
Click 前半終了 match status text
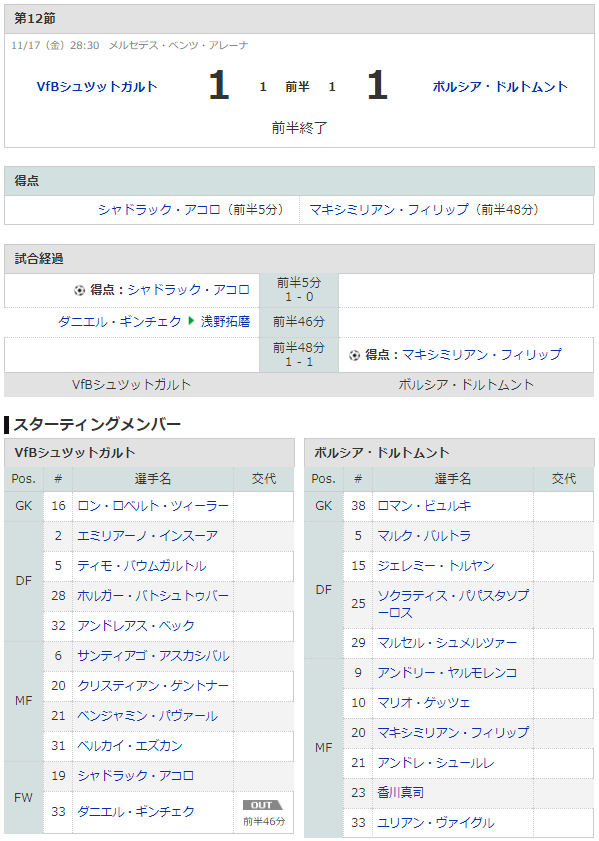pyautogui.click(x=299, y=128)
